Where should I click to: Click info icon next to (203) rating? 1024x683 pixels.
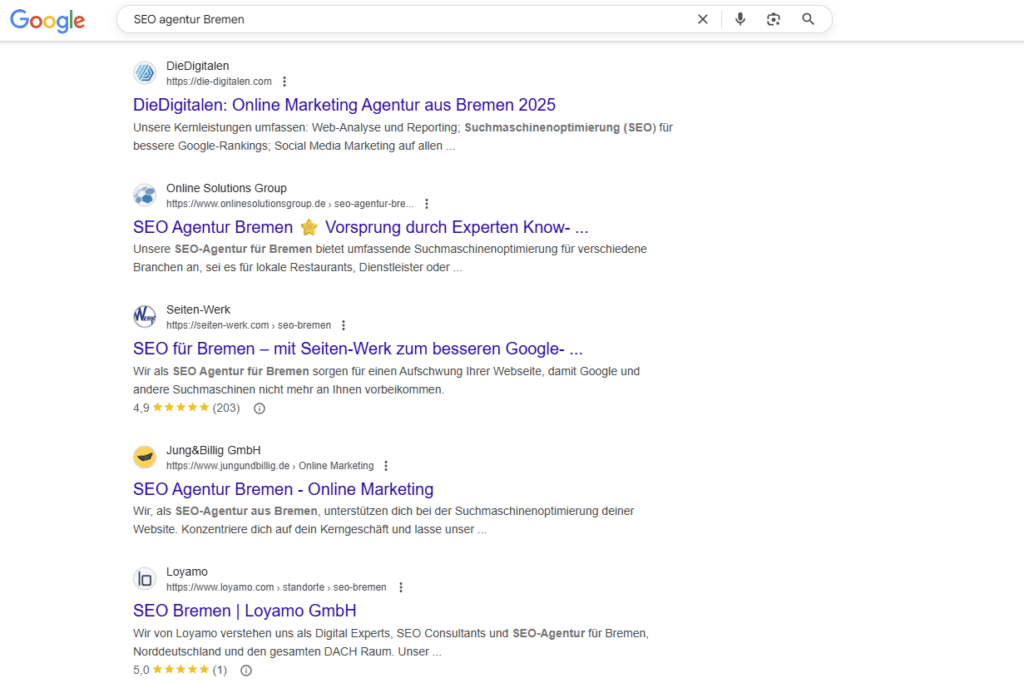pos(259,409)
